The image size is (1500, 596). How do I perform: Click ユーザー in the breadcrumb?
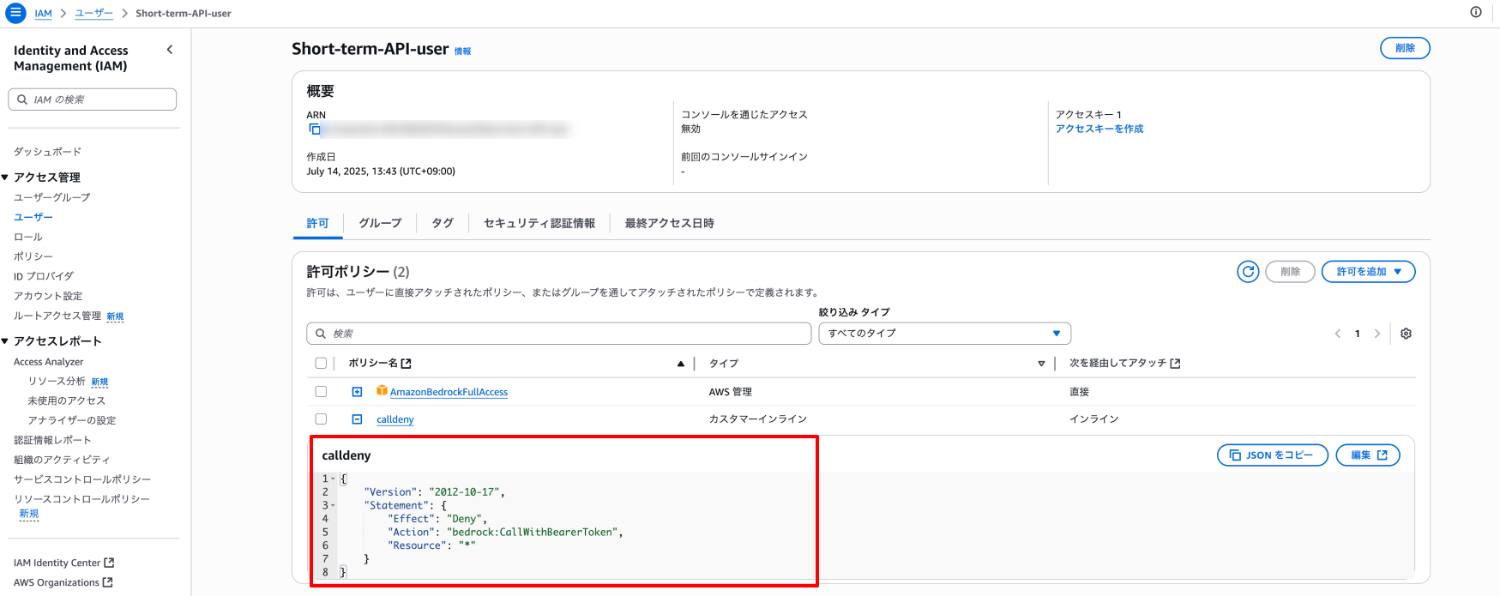[94, 12]
